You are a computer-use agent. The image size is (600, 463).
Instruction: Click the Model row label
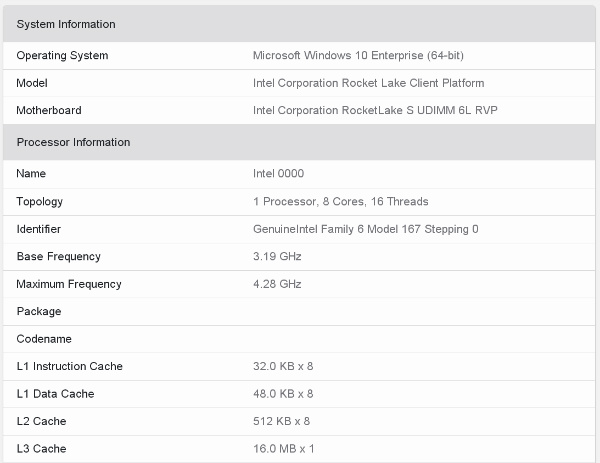(32, 83)
